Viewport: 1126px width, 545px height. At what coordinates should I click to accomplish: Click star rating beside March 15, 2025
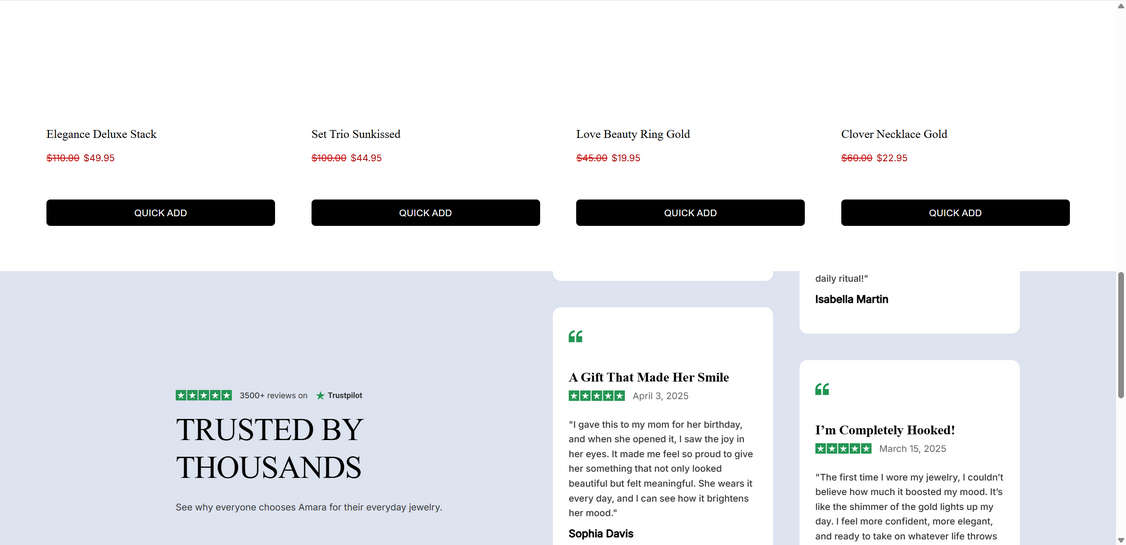[843, 449]
